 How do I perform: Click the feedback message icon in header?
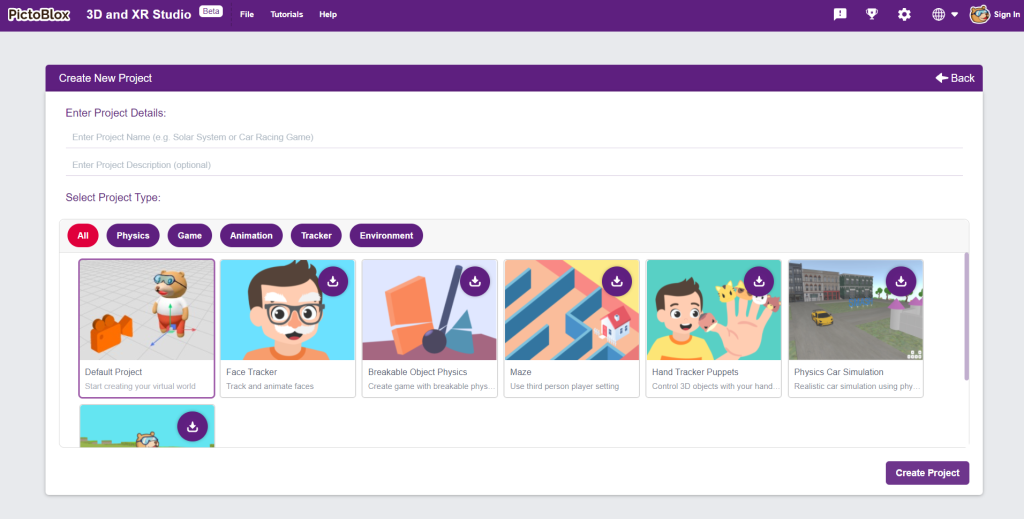coord(840,14)
